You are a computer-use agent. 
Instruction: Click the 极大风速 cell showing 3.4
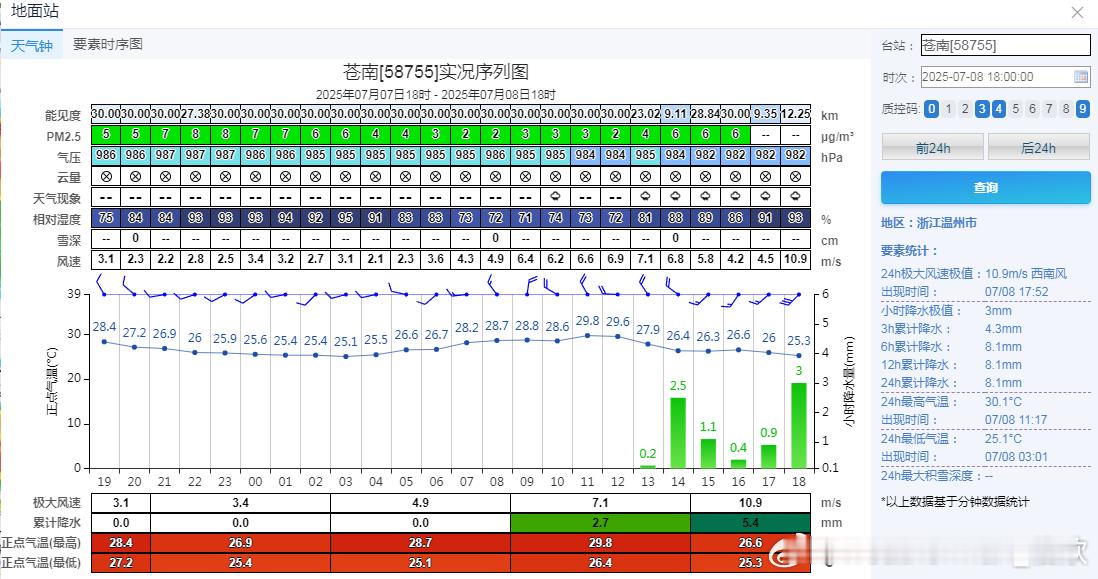[240, 503]
